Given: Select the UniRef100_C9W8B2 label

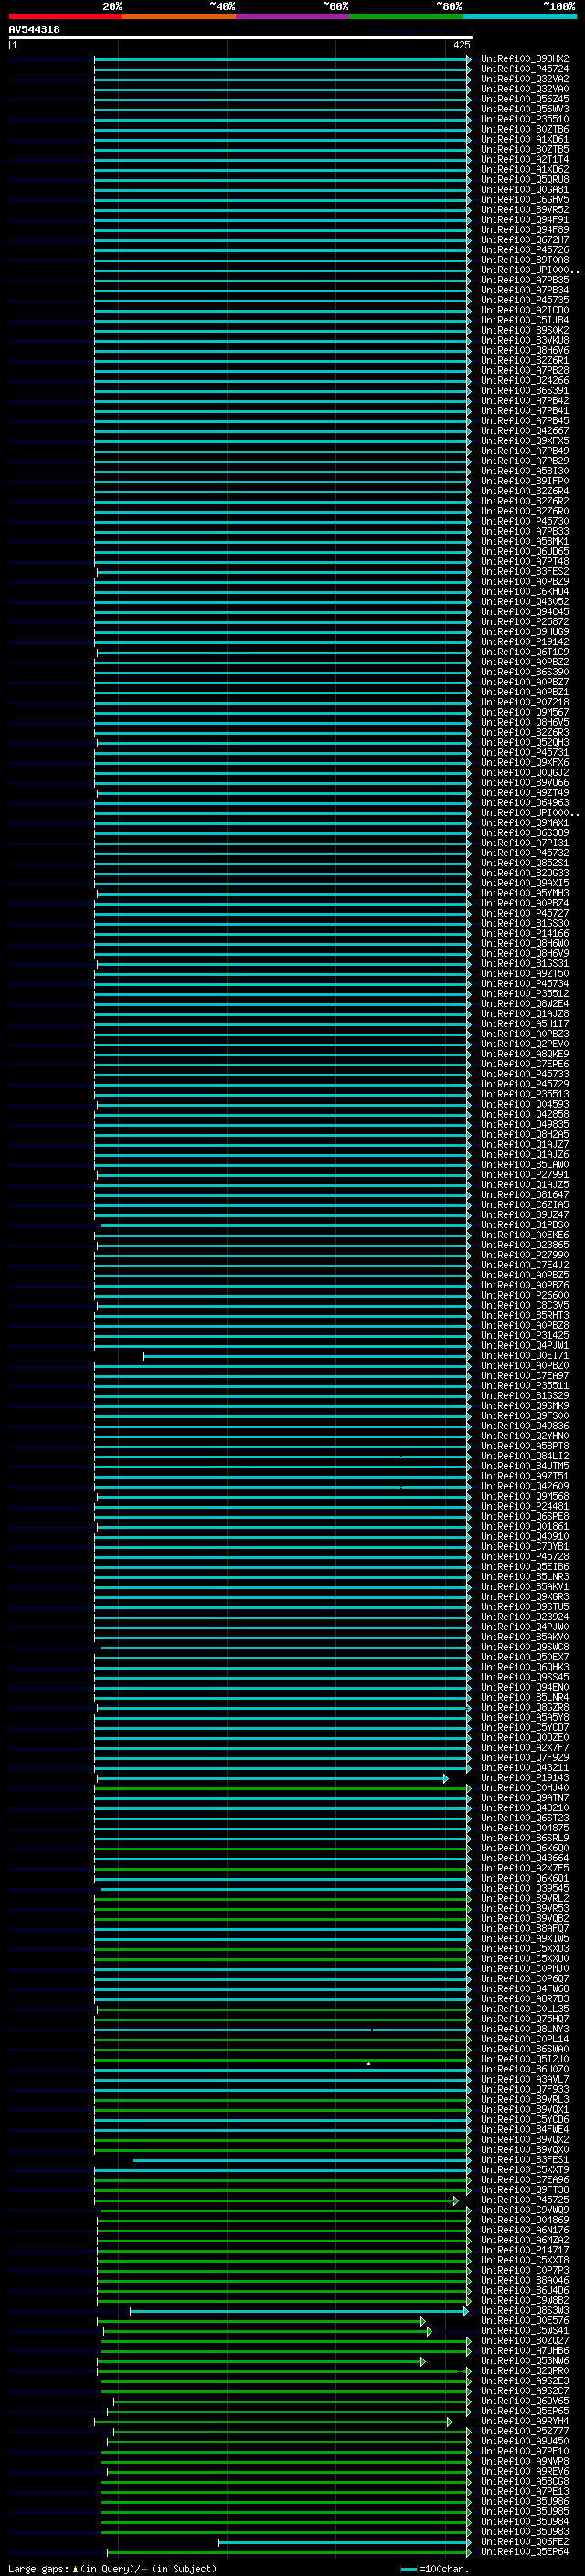Looking at the screenshot, I should [524, 2301].
